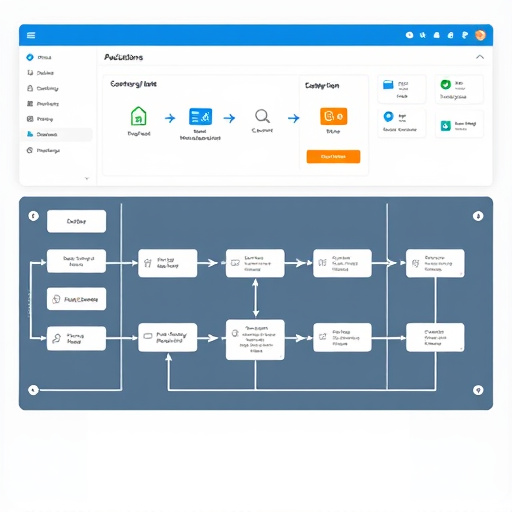Click the round white clock icon in header

tap(409, 35)
